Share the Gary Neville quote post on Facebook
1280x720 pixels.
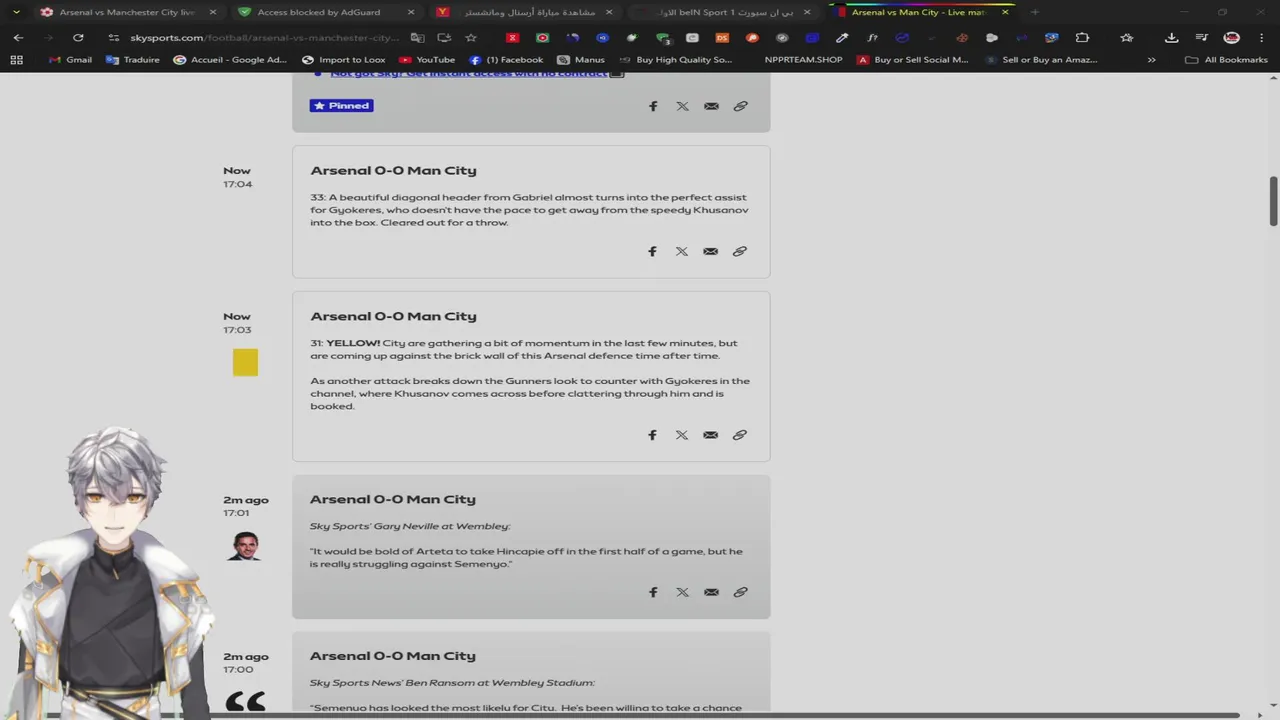click(x=653, y=592)
